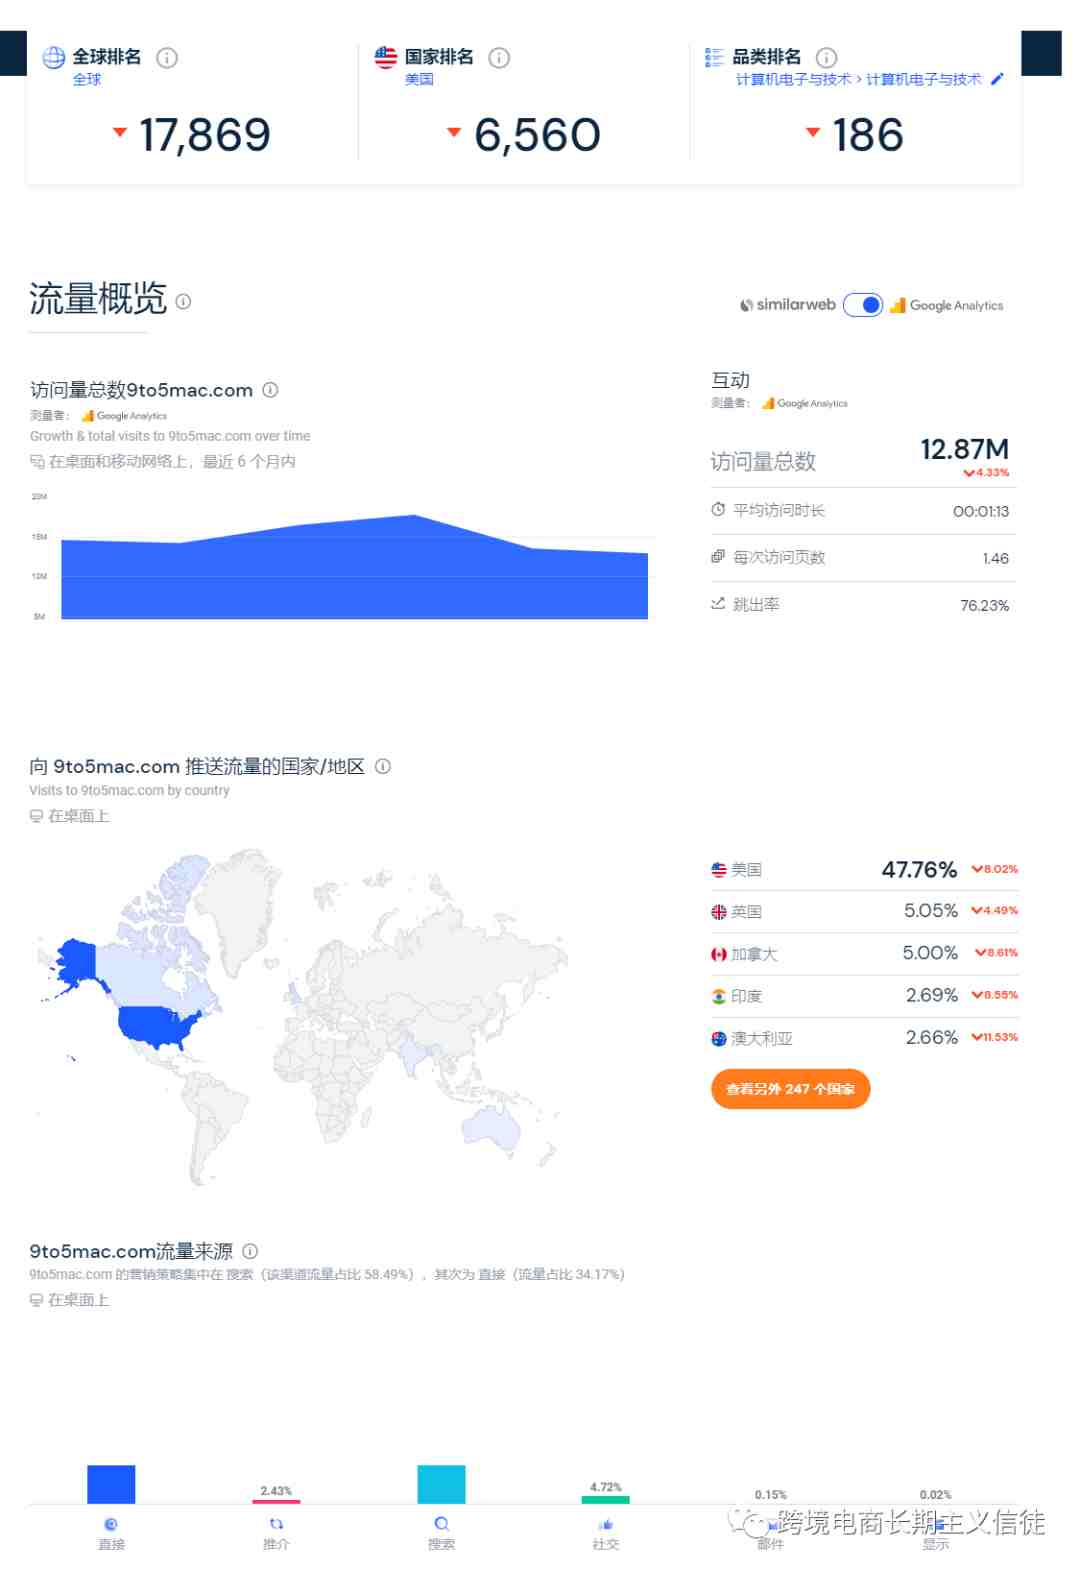Select the United States on world map

click(158, 1026)
